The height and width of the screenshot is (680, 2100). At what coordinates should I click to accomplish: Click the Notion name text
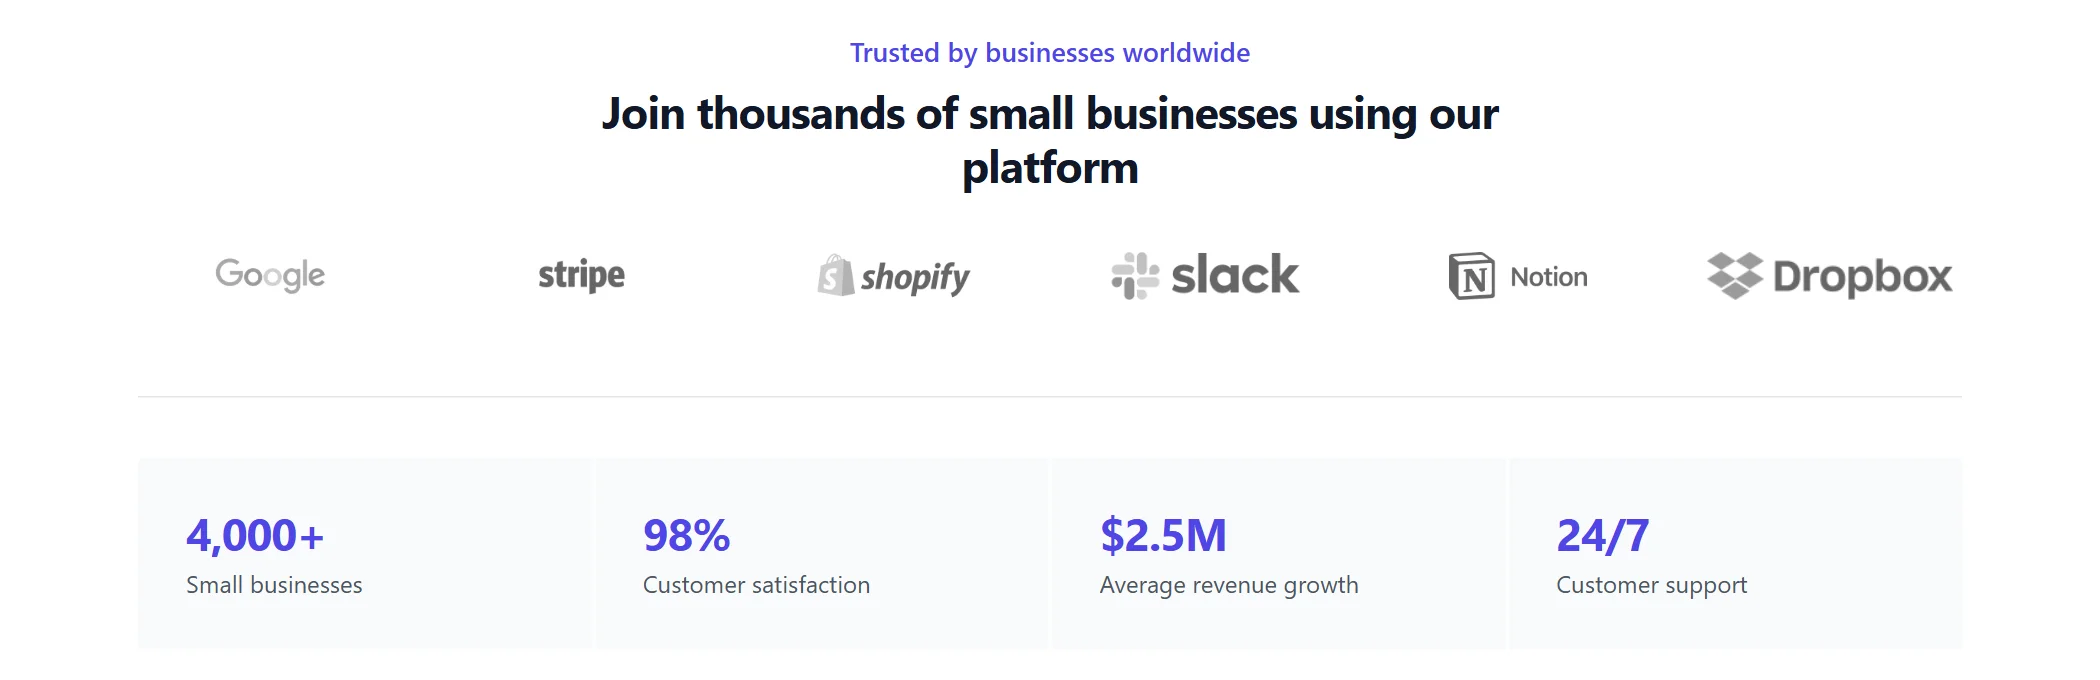pyautogui.click(x=1549, y=277)
